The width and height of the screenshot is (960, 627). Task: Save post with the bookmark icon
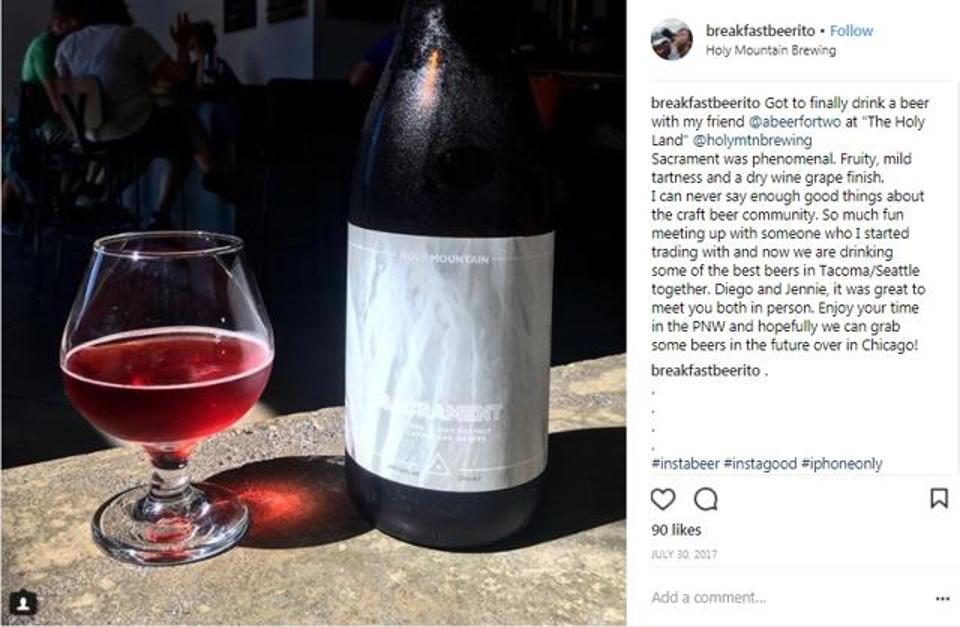(x=939, y=498)
